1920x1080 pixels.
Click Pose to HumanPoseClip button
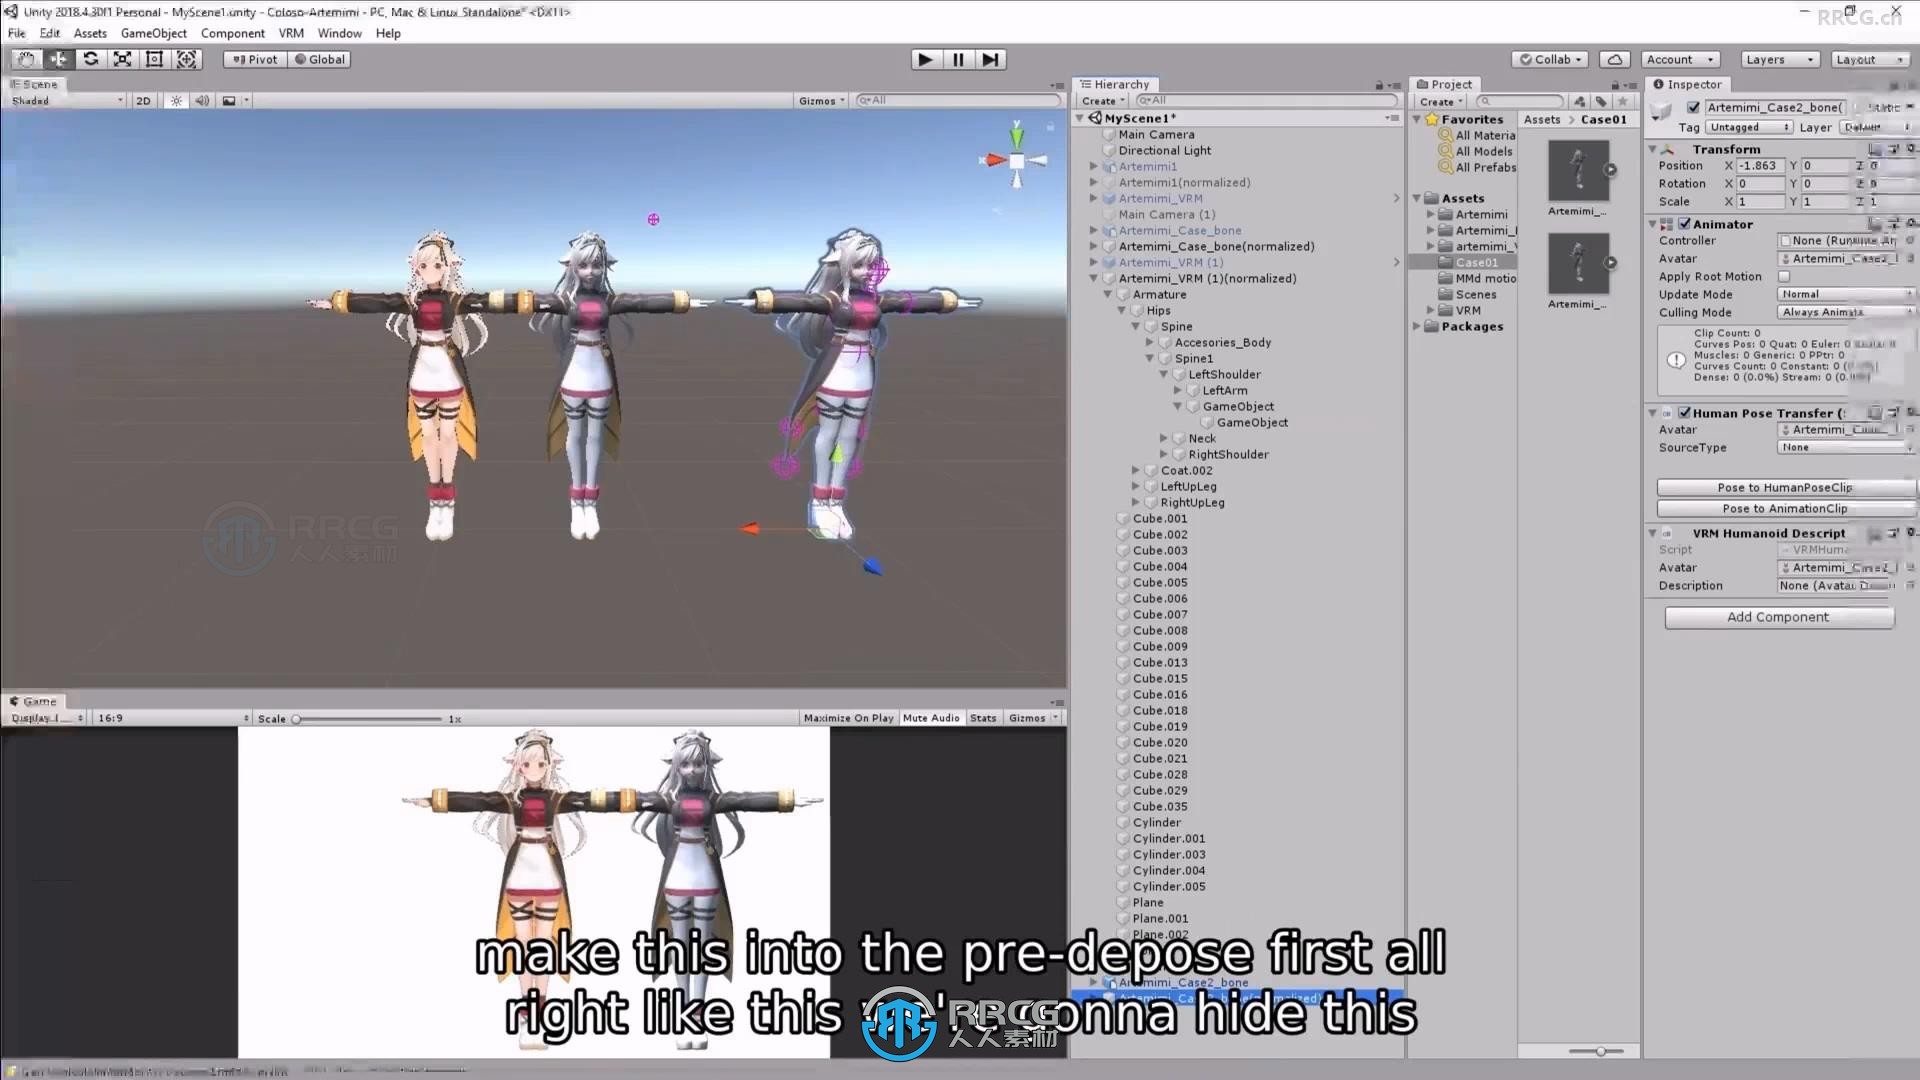(x=1785, y=487)
